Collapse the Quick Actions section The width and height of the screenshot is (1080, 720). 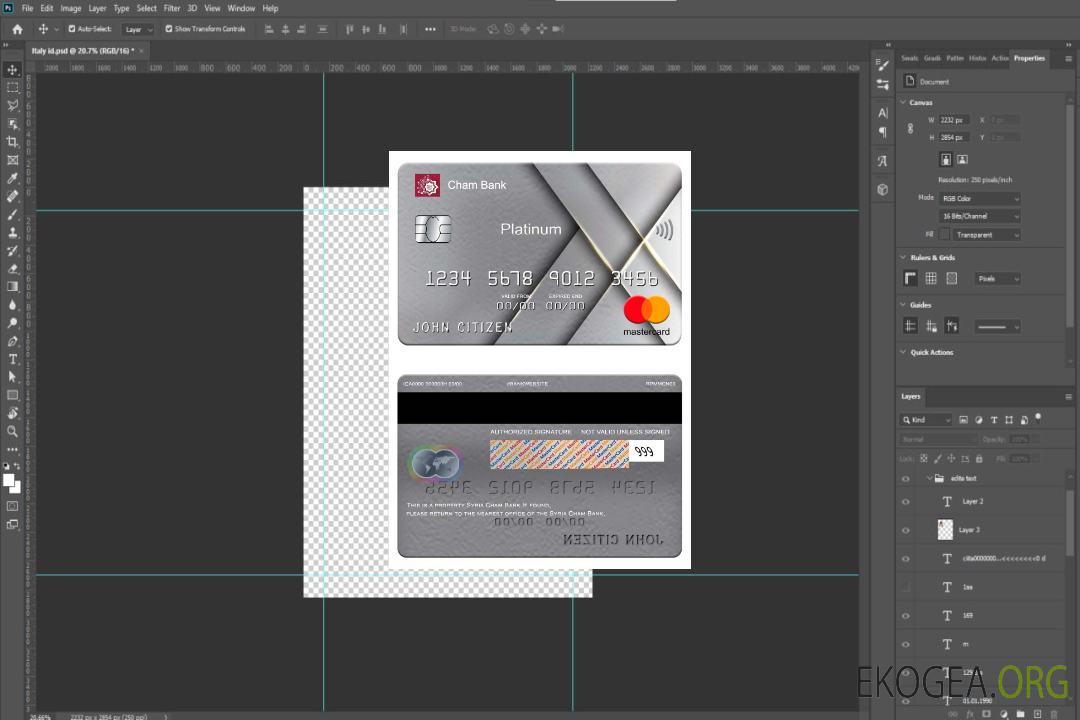pos(904,352)
